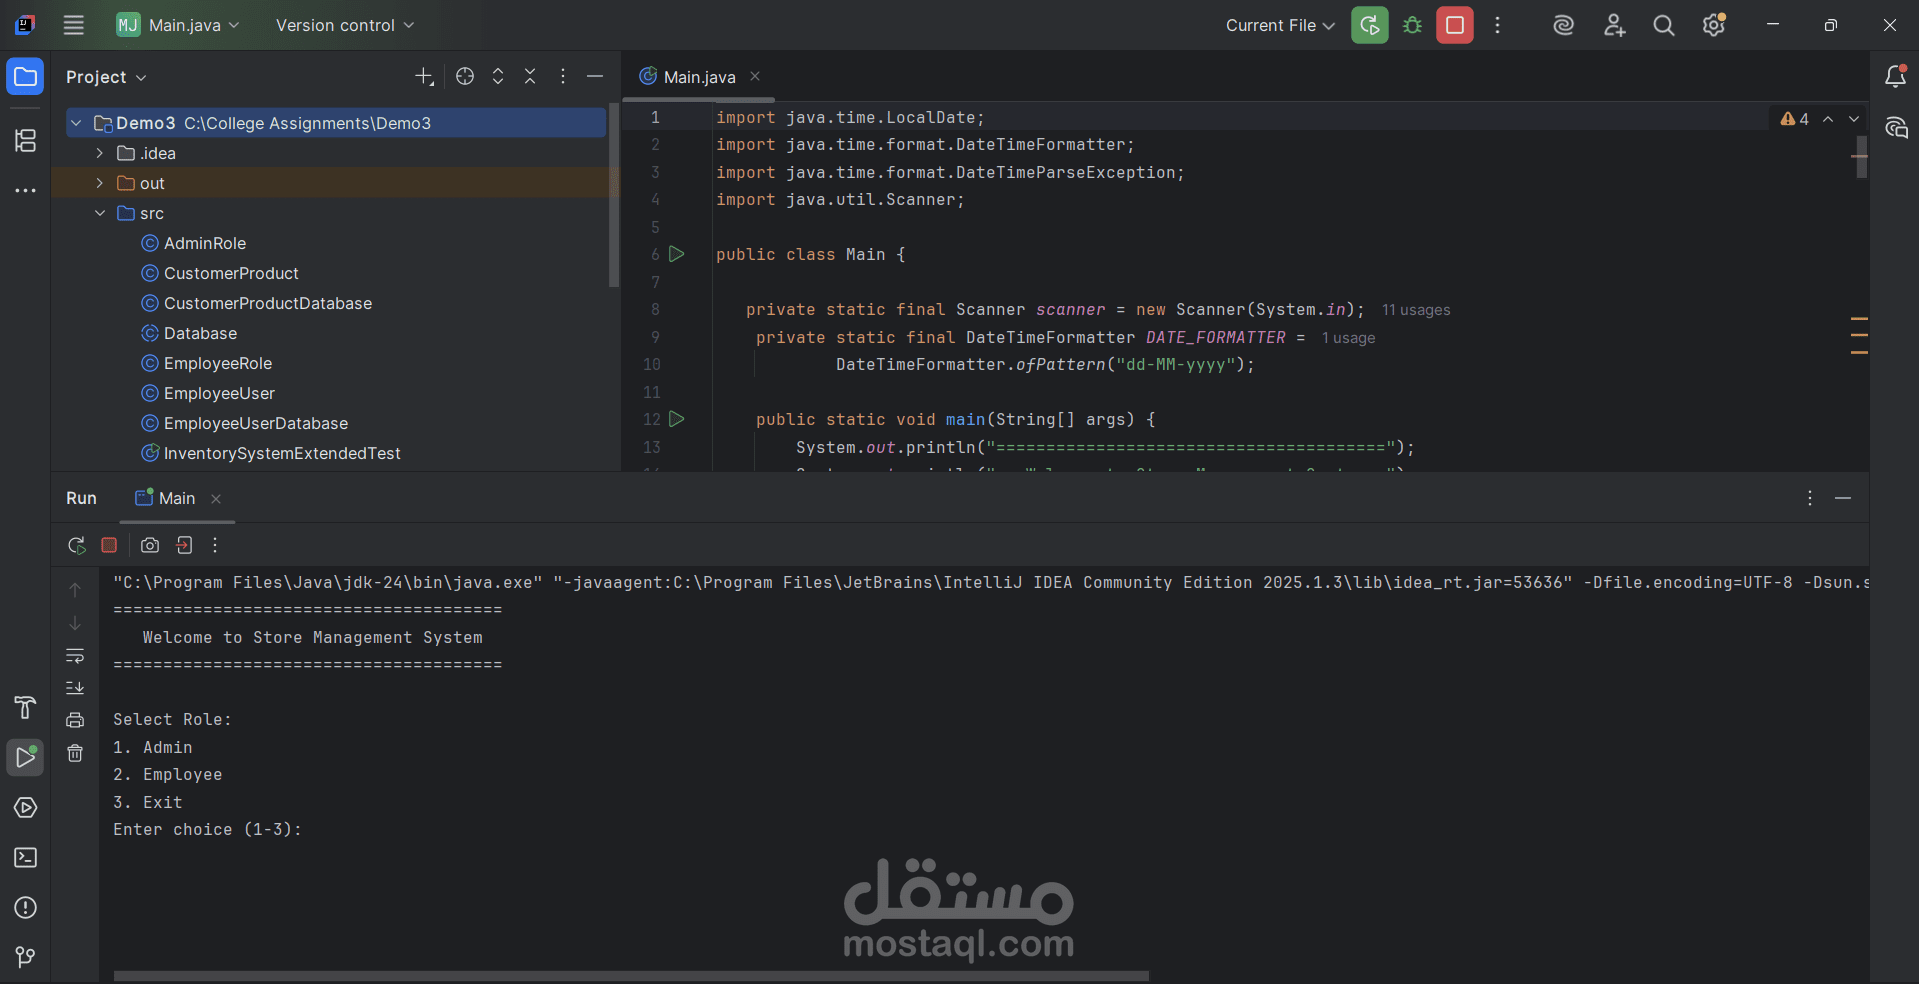Open More run actions menu in top toolbar
The height and width of the screenshot is (984, 1919).
1497,25
